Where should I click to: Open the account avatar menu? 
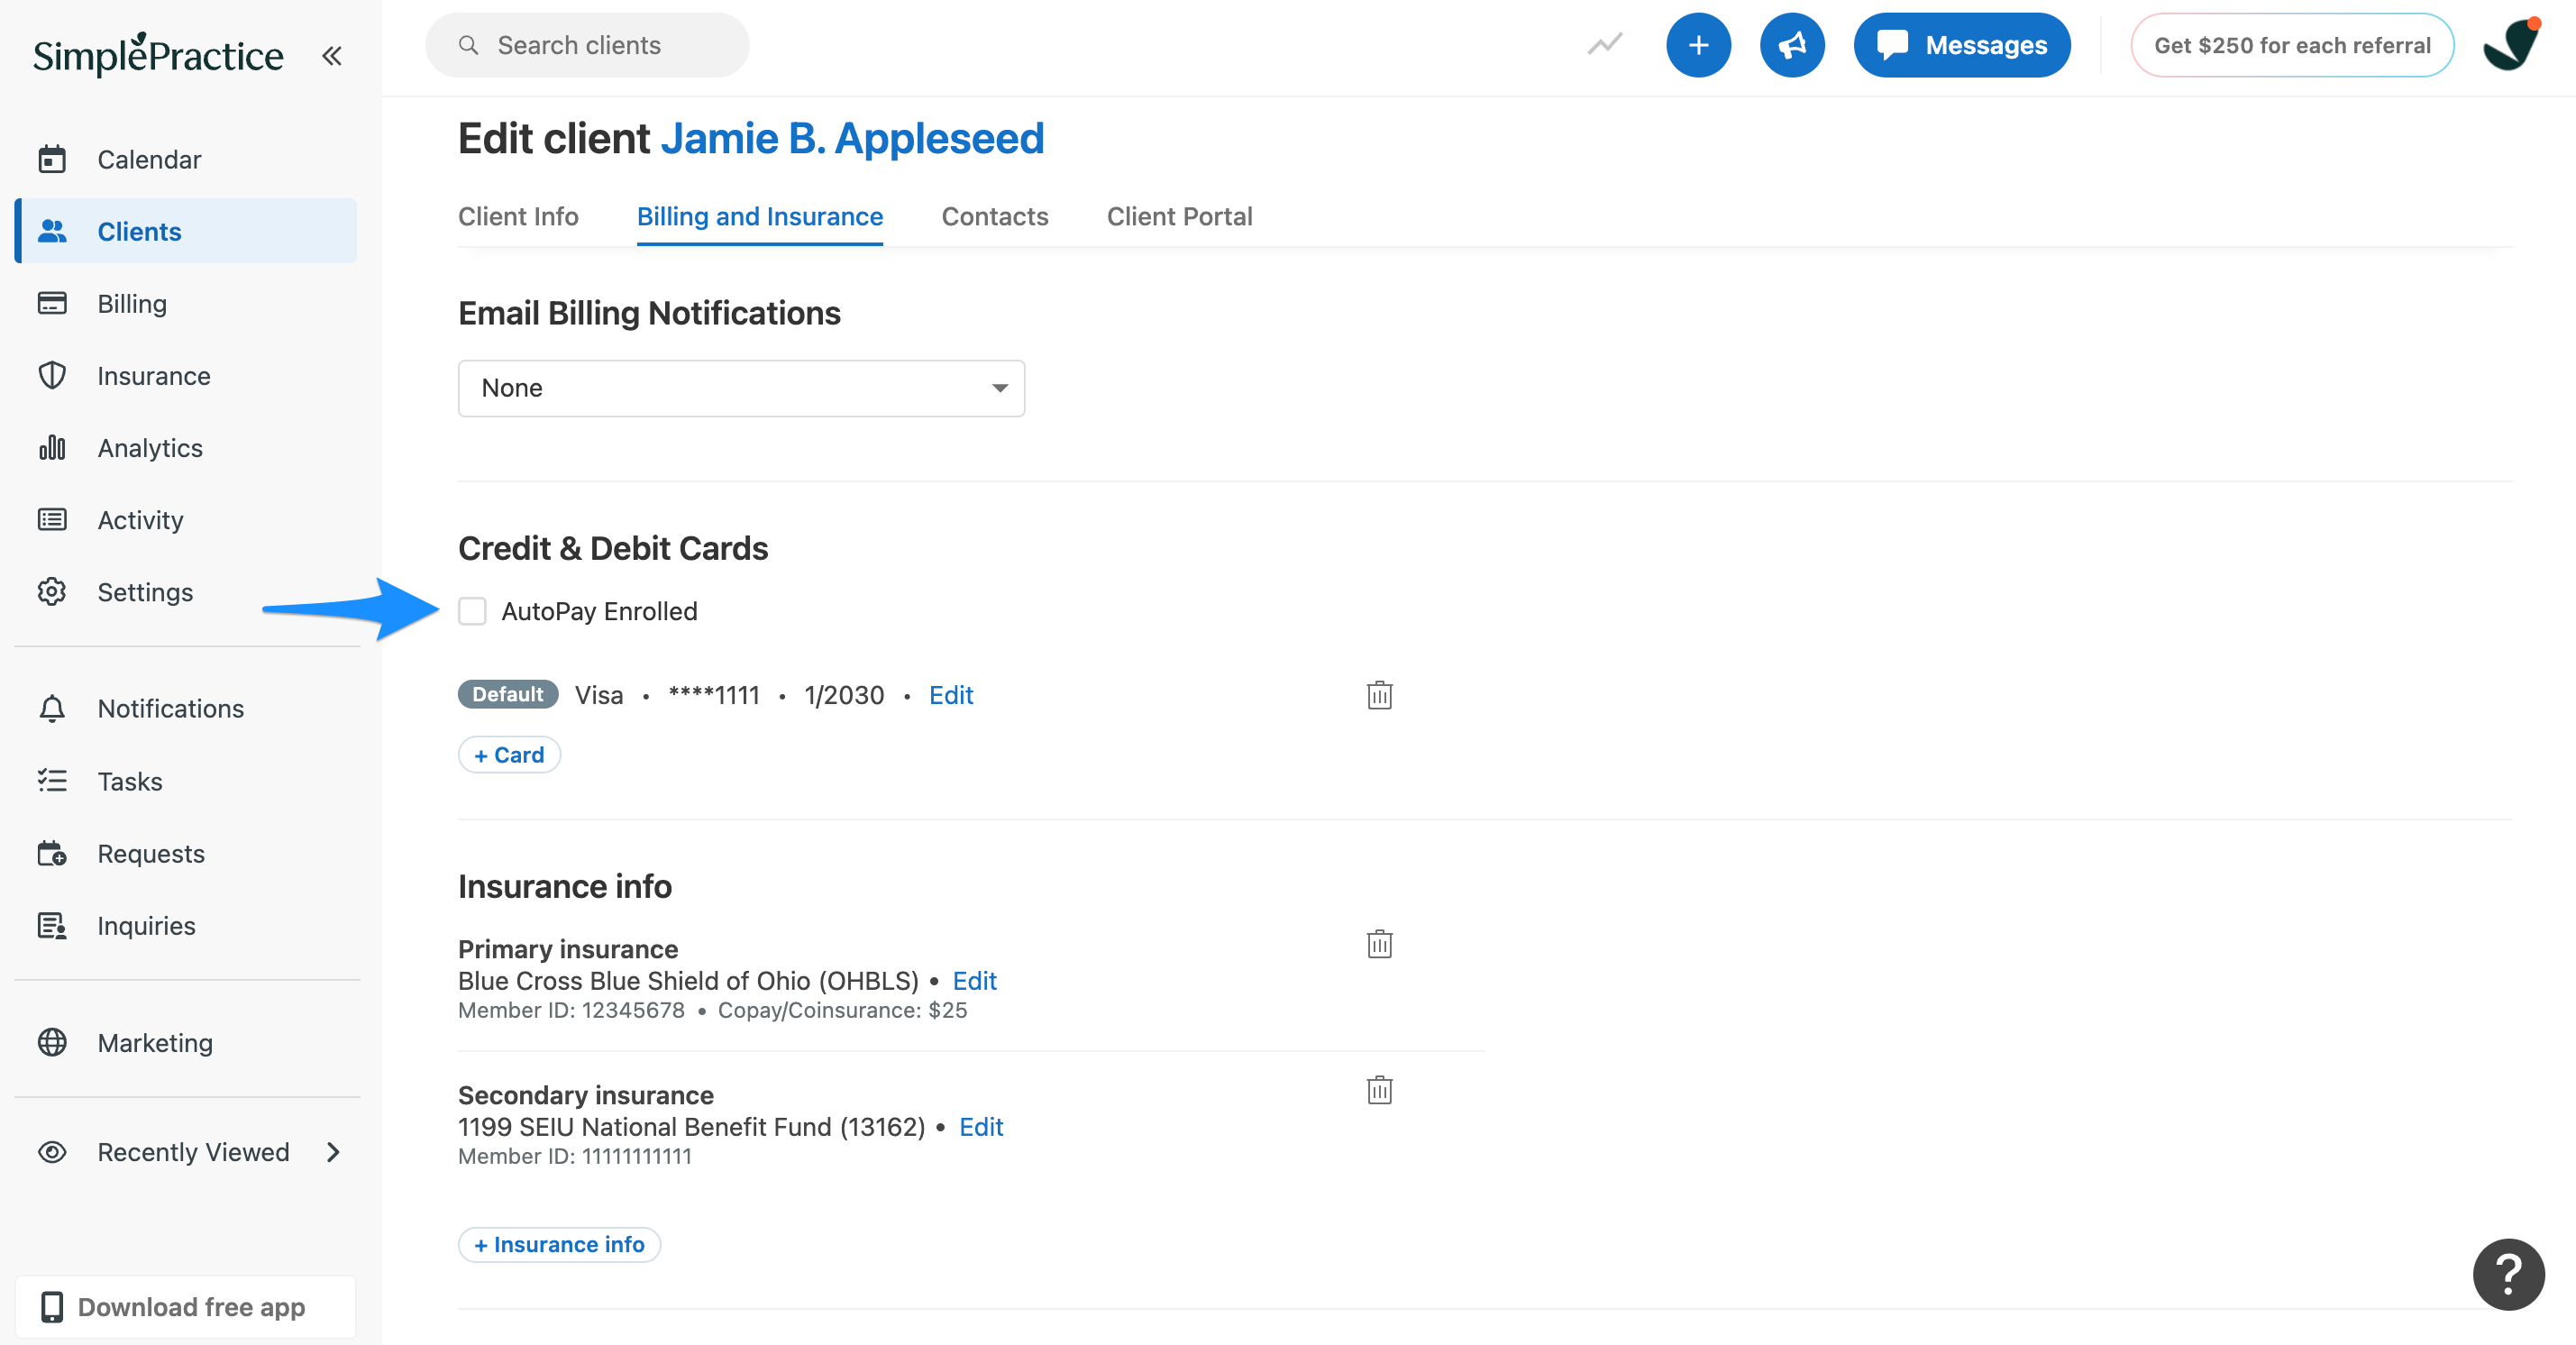point(2511,45)
